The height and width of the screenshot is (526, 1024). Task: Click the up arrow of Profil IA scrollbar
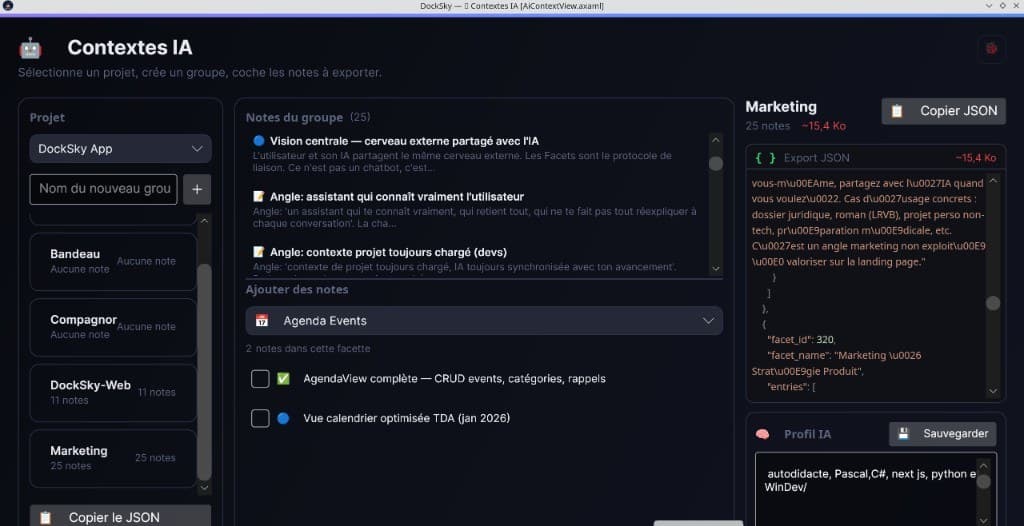tap(983, 466)
